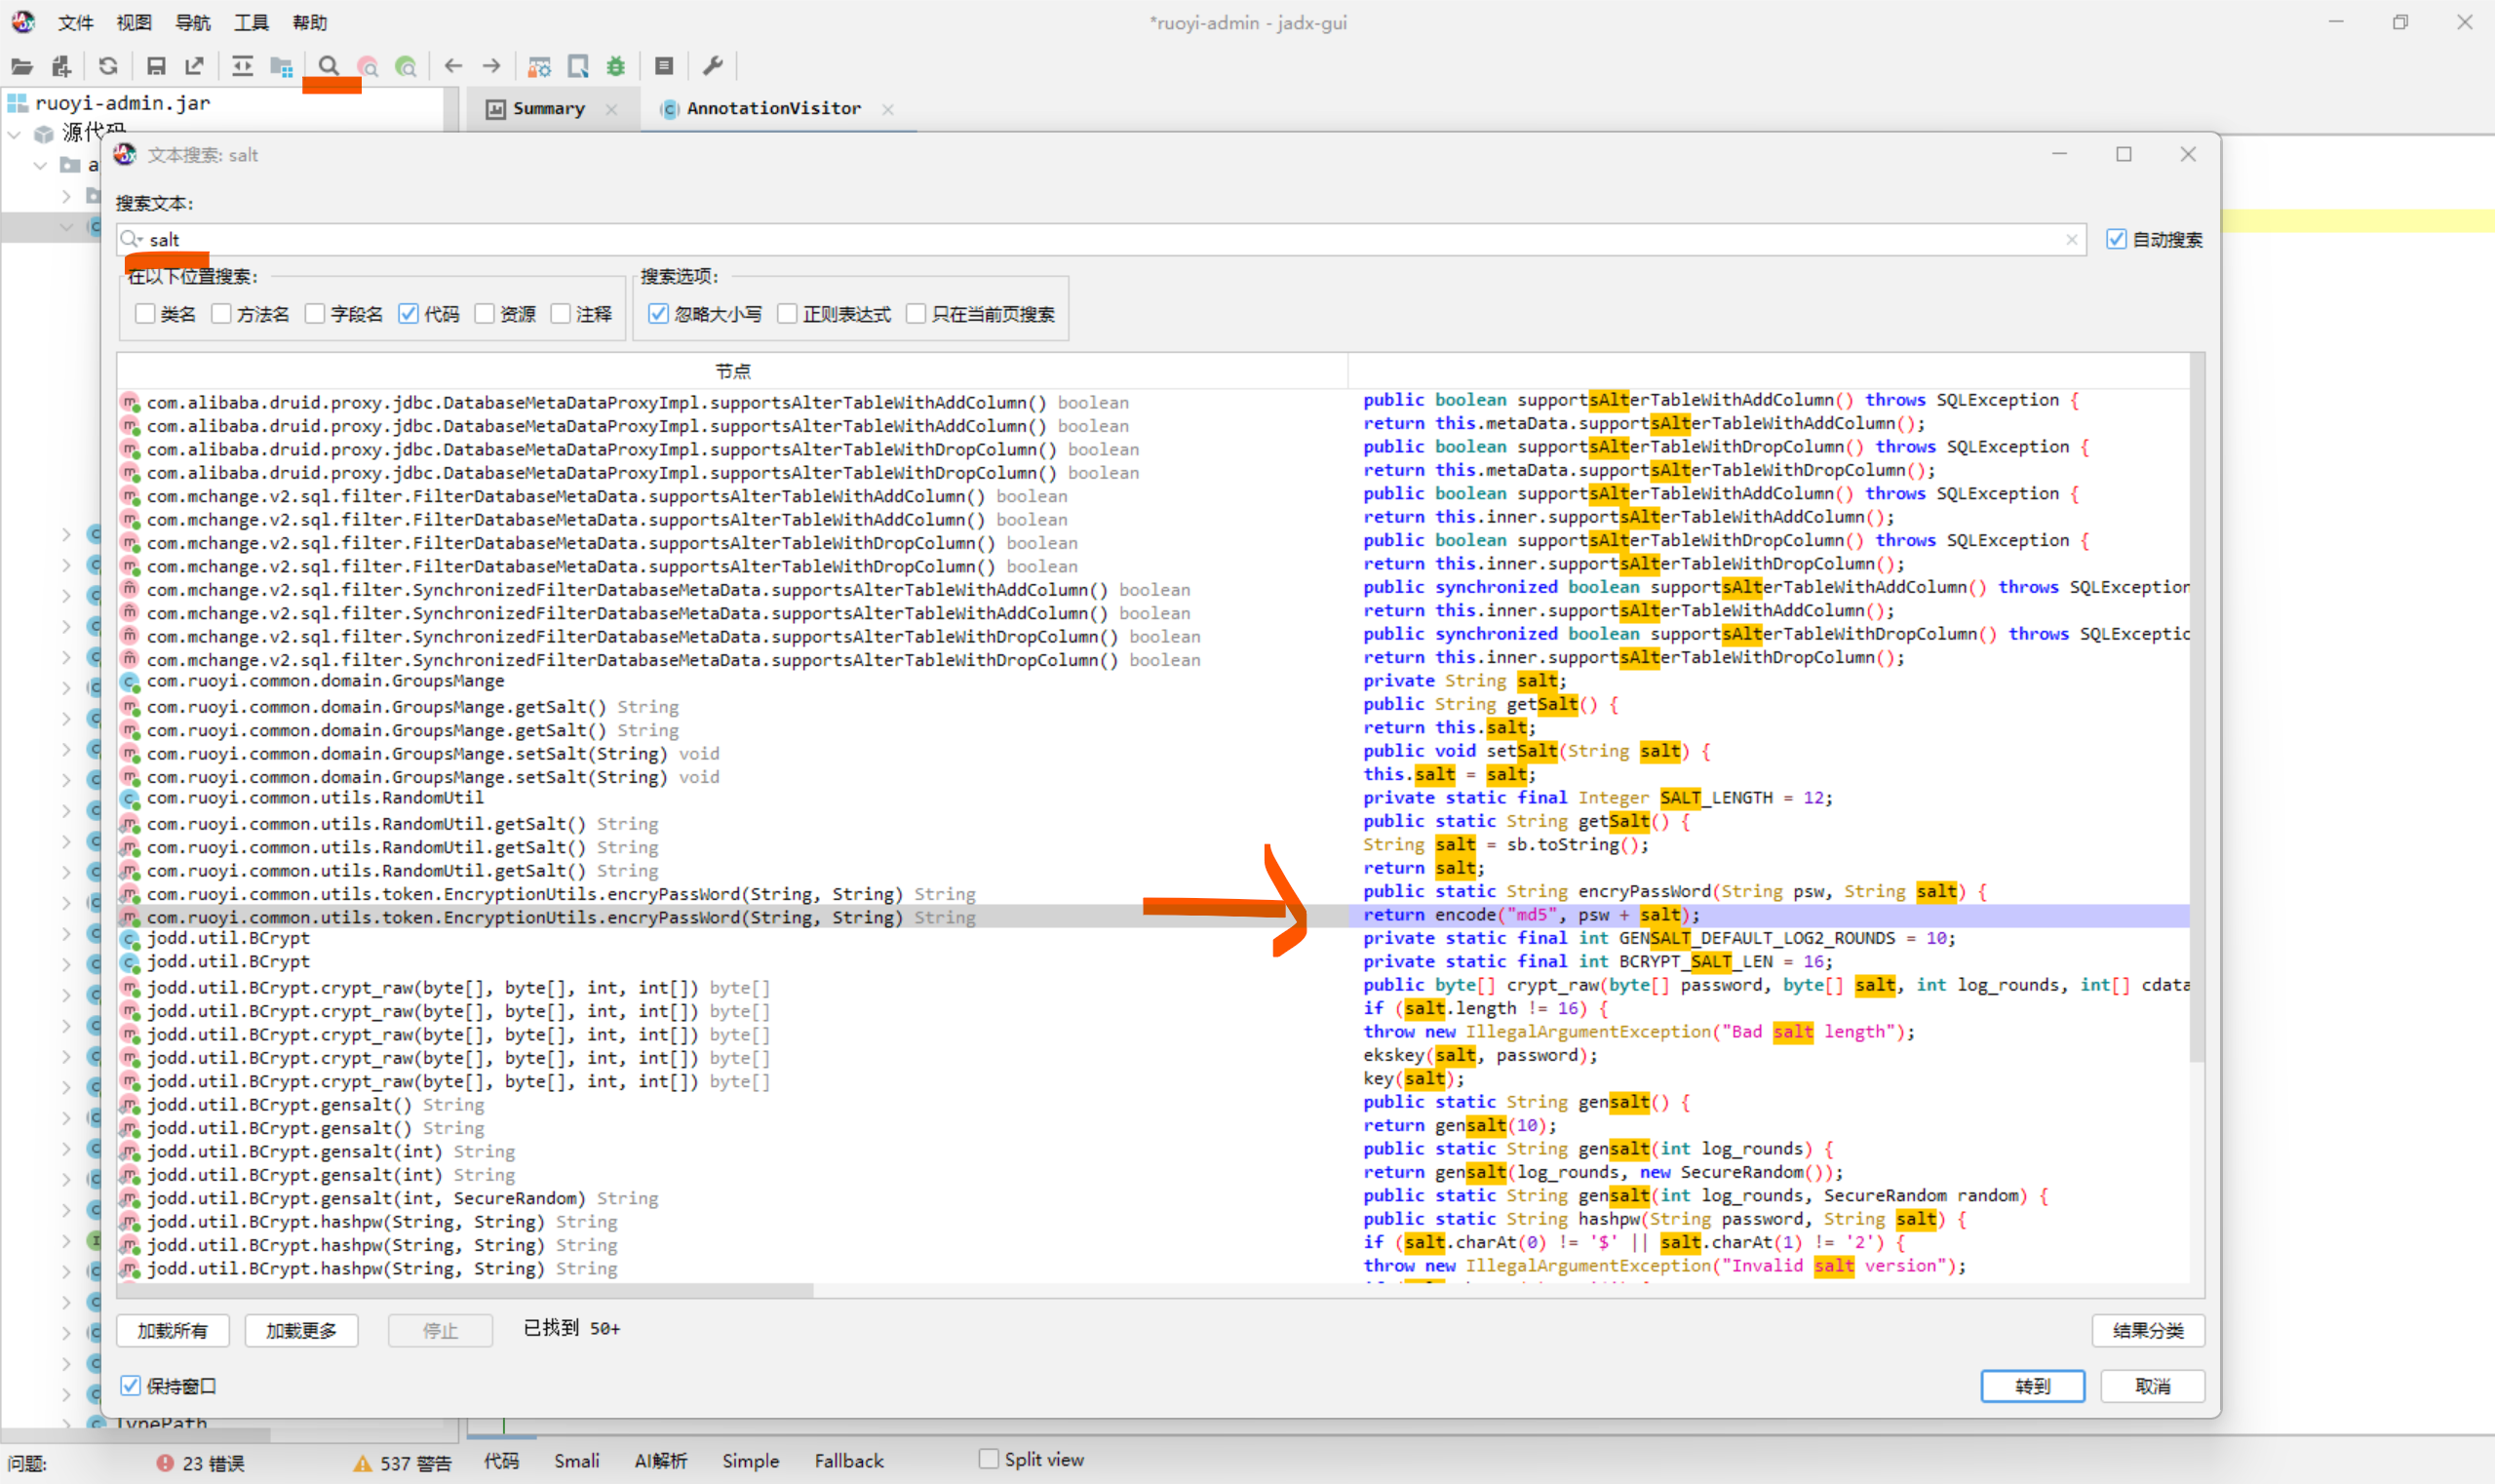Screen dimensions: 2495x1484
Task: Navigate back with left arrow icon
Action: pyautogui.click(x=453, y=66)
